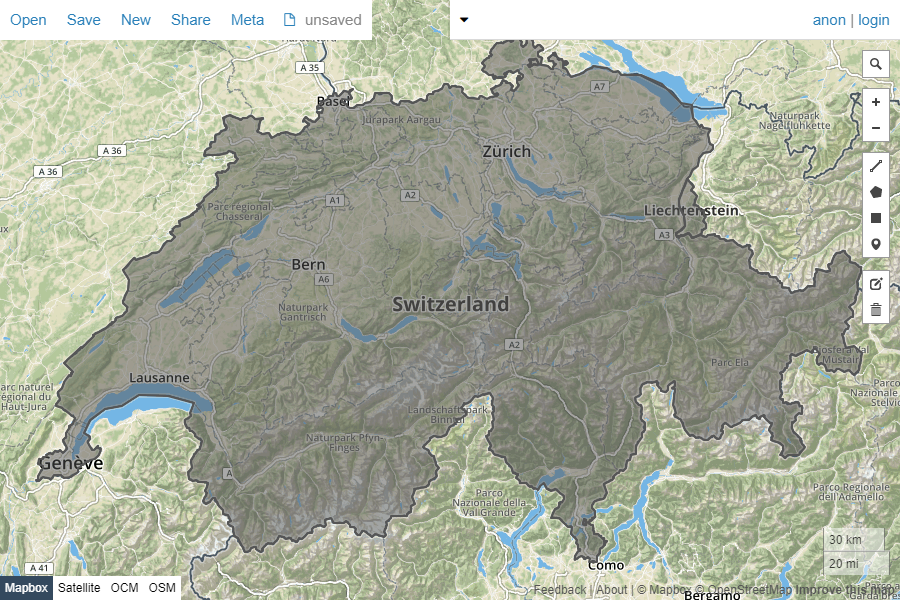
Task: Expand the dropdown next to the map thumbnail
Action: pyautogui.click(x=463, y=19)
